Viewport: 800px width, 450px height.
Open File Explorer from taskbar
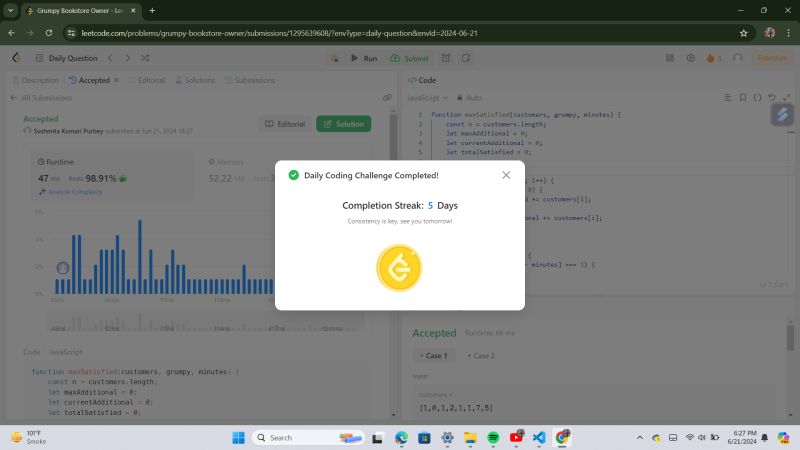tap(470, 438)
